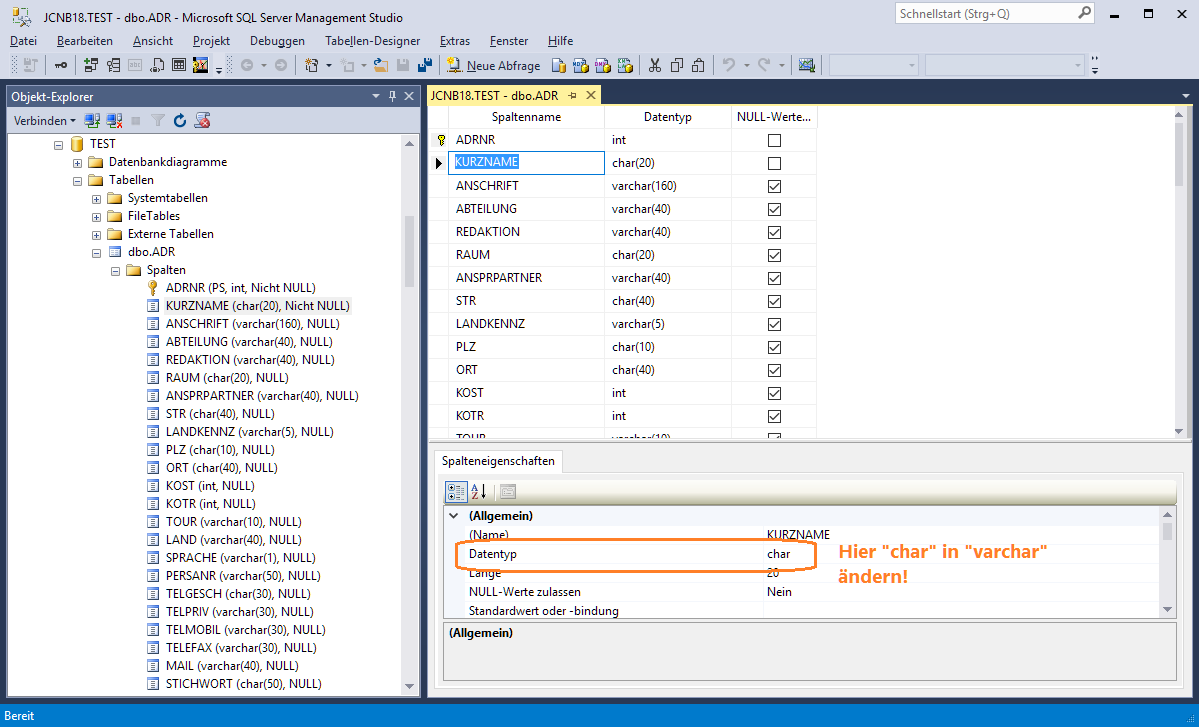Close the JCNB18.TEST - dbo.ADR tab

pyautogui.click(x=590, y=96)
